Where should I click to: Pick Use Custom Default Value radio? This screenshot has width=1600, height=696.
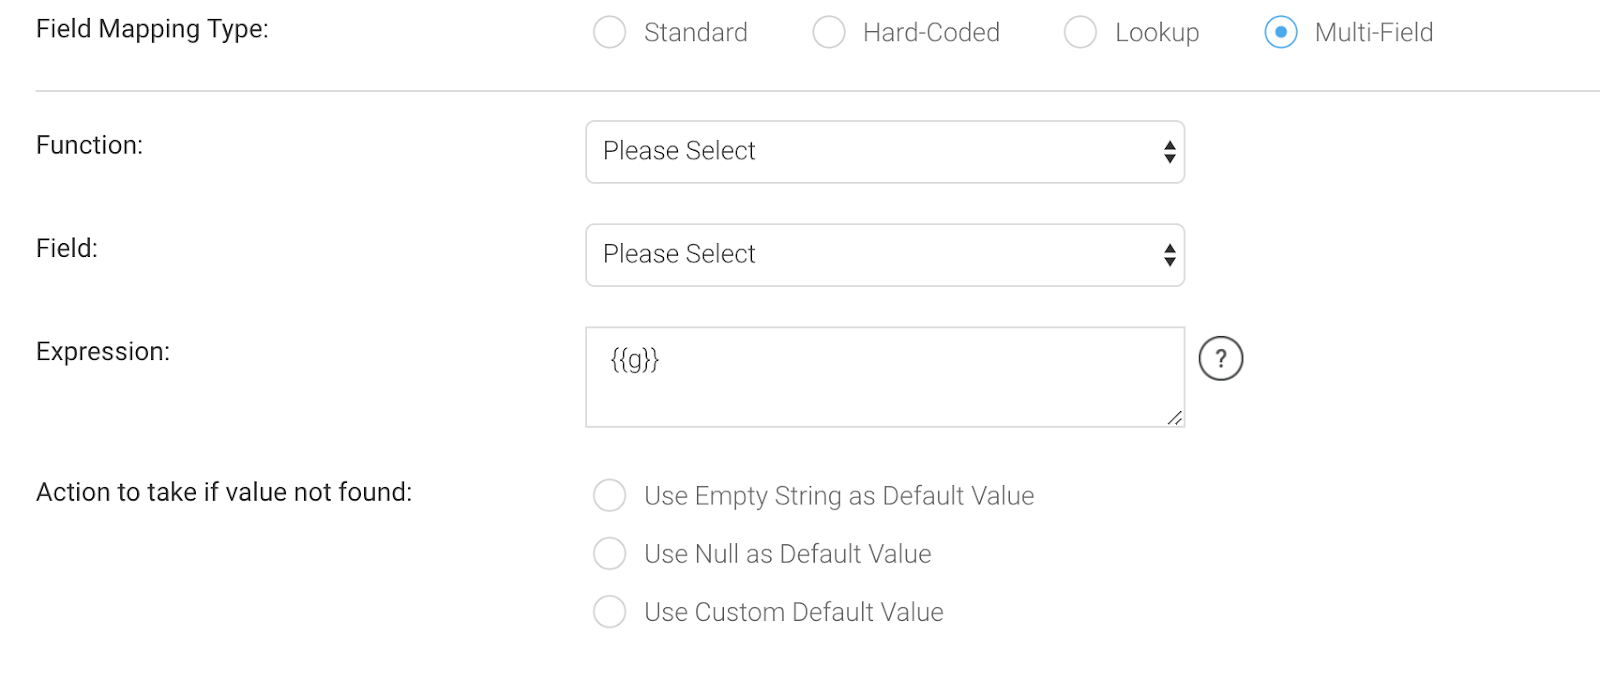(x=609, y=611)
